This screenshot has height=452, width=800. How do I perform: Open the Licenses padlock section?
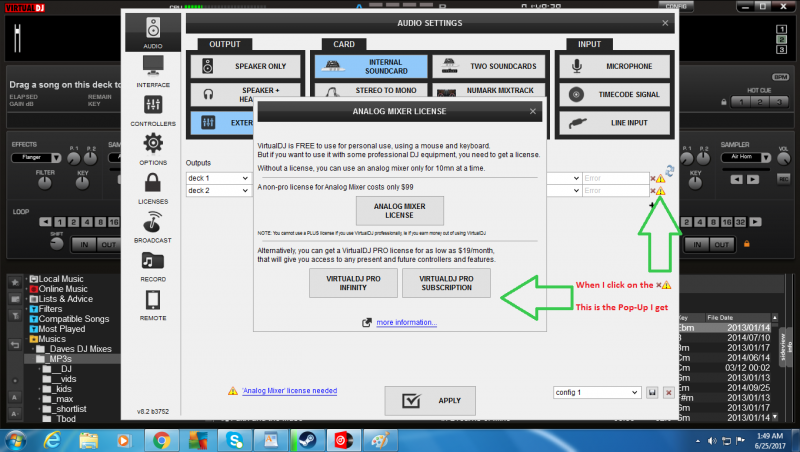pos(153,188)
